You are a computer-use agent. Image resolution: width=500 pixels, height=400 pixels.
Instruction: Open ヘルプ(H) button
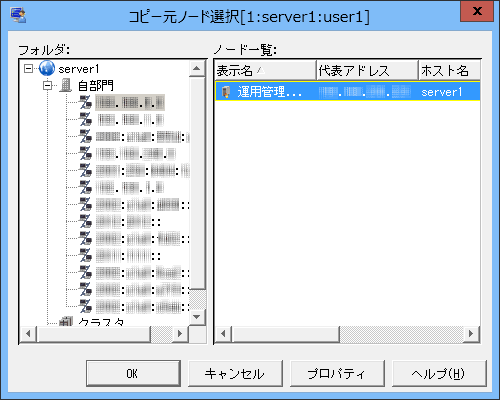439,373
